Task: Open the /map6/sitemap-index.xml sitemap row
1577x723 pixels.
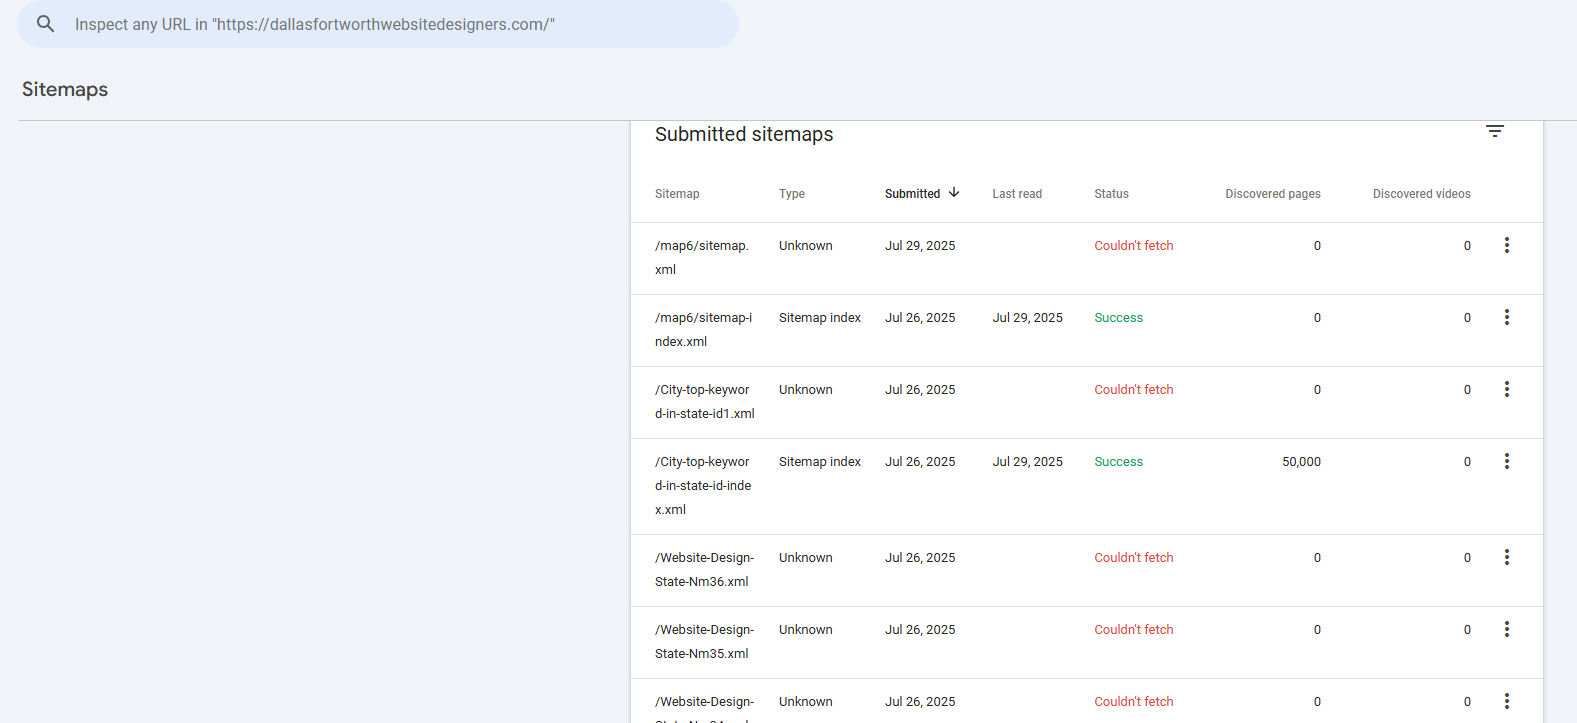Action: tap(703, 330)
